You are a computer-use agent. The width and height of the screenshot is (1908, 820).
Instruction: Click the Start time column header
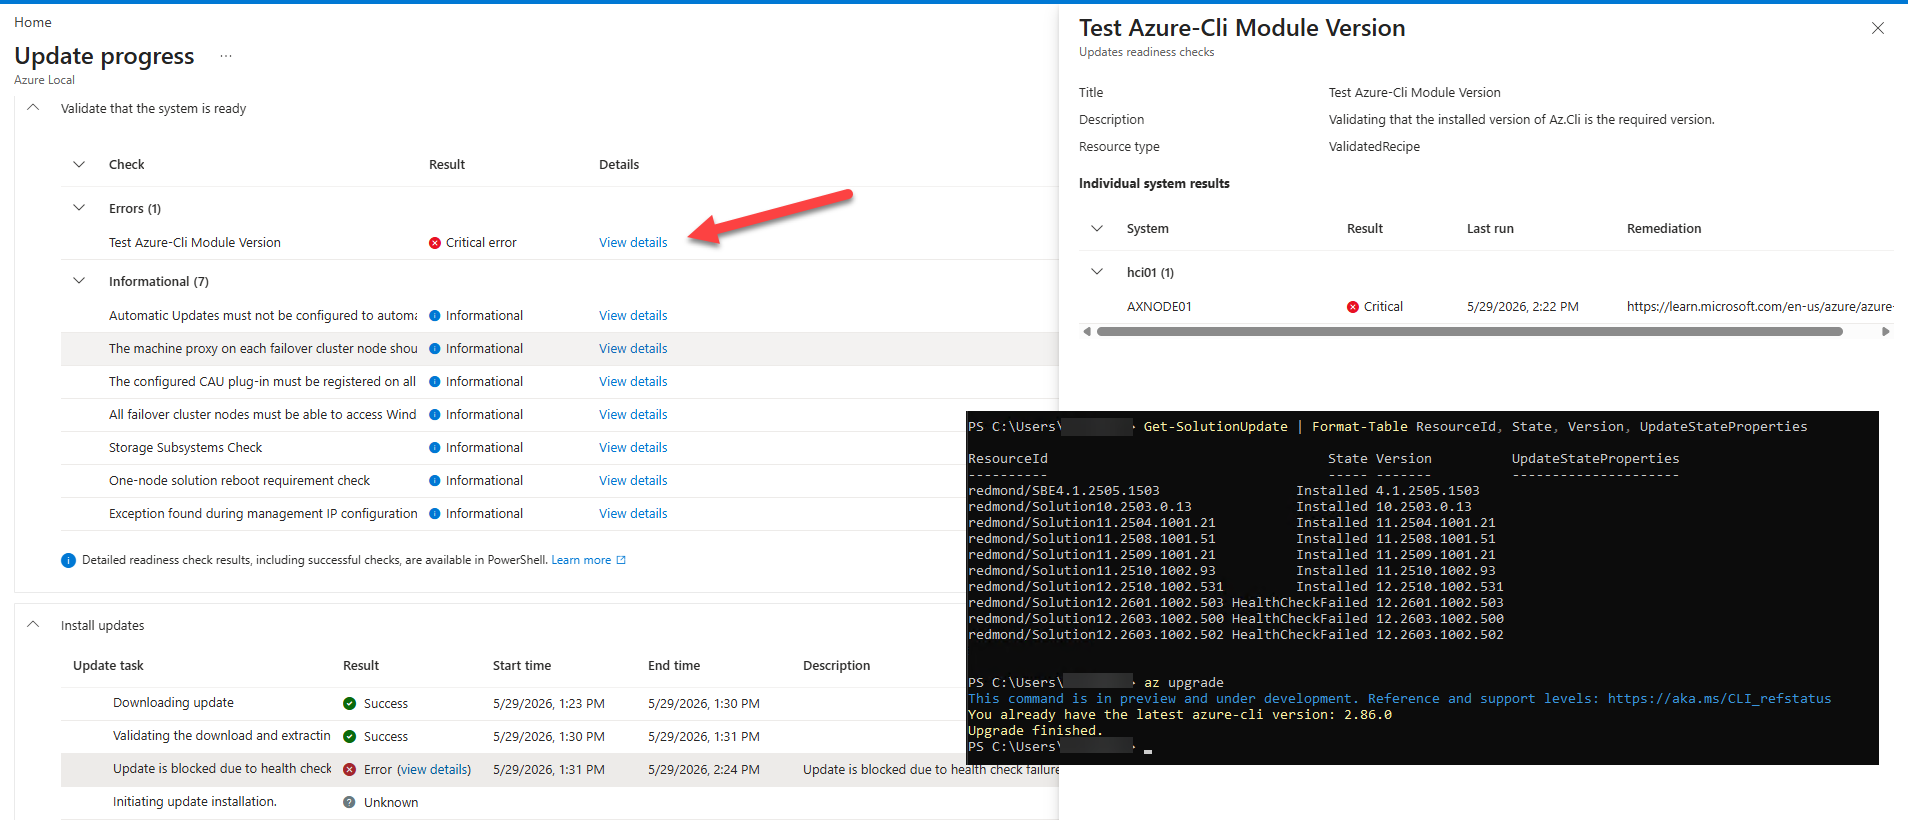coord(522,665)
